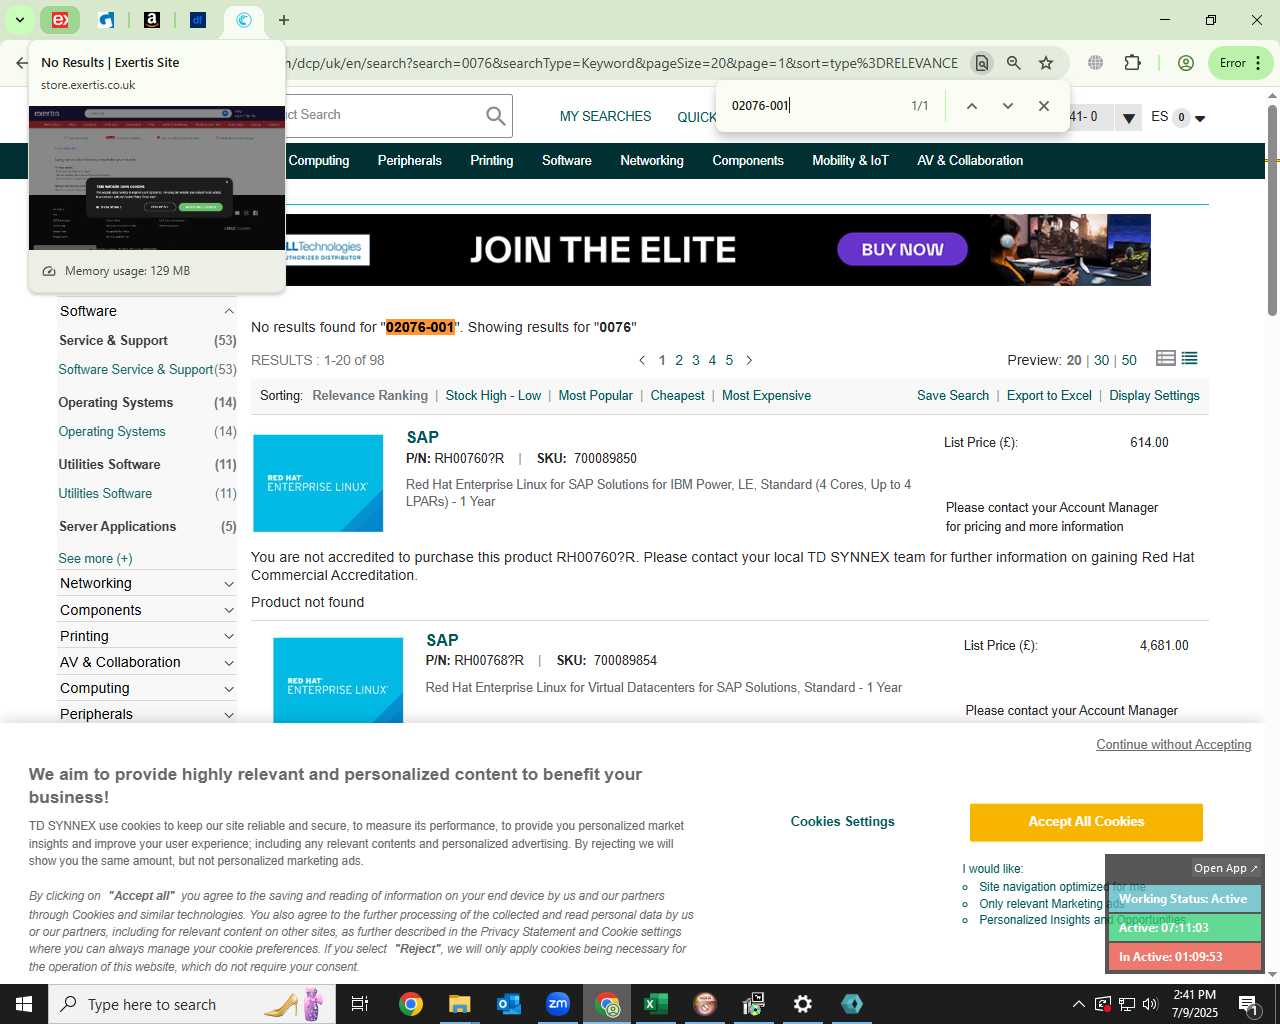
Task: Show 50 results per page
Action: (1129, 360)
